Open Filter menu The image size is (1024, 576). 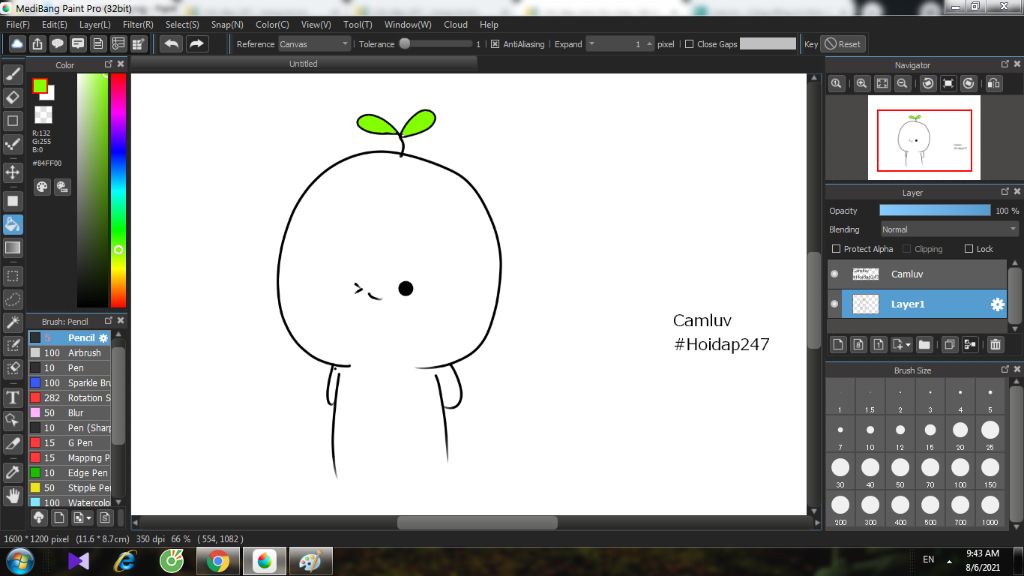[x=138, y=24]
